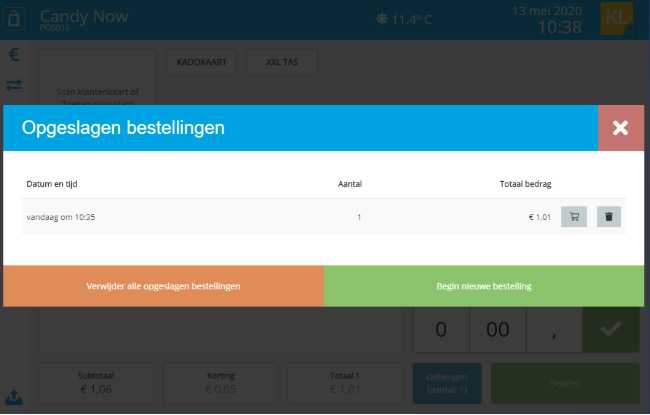Delete the saved order from 10:35
Screen dimensions: 650x415
click(x=609, y=216)
